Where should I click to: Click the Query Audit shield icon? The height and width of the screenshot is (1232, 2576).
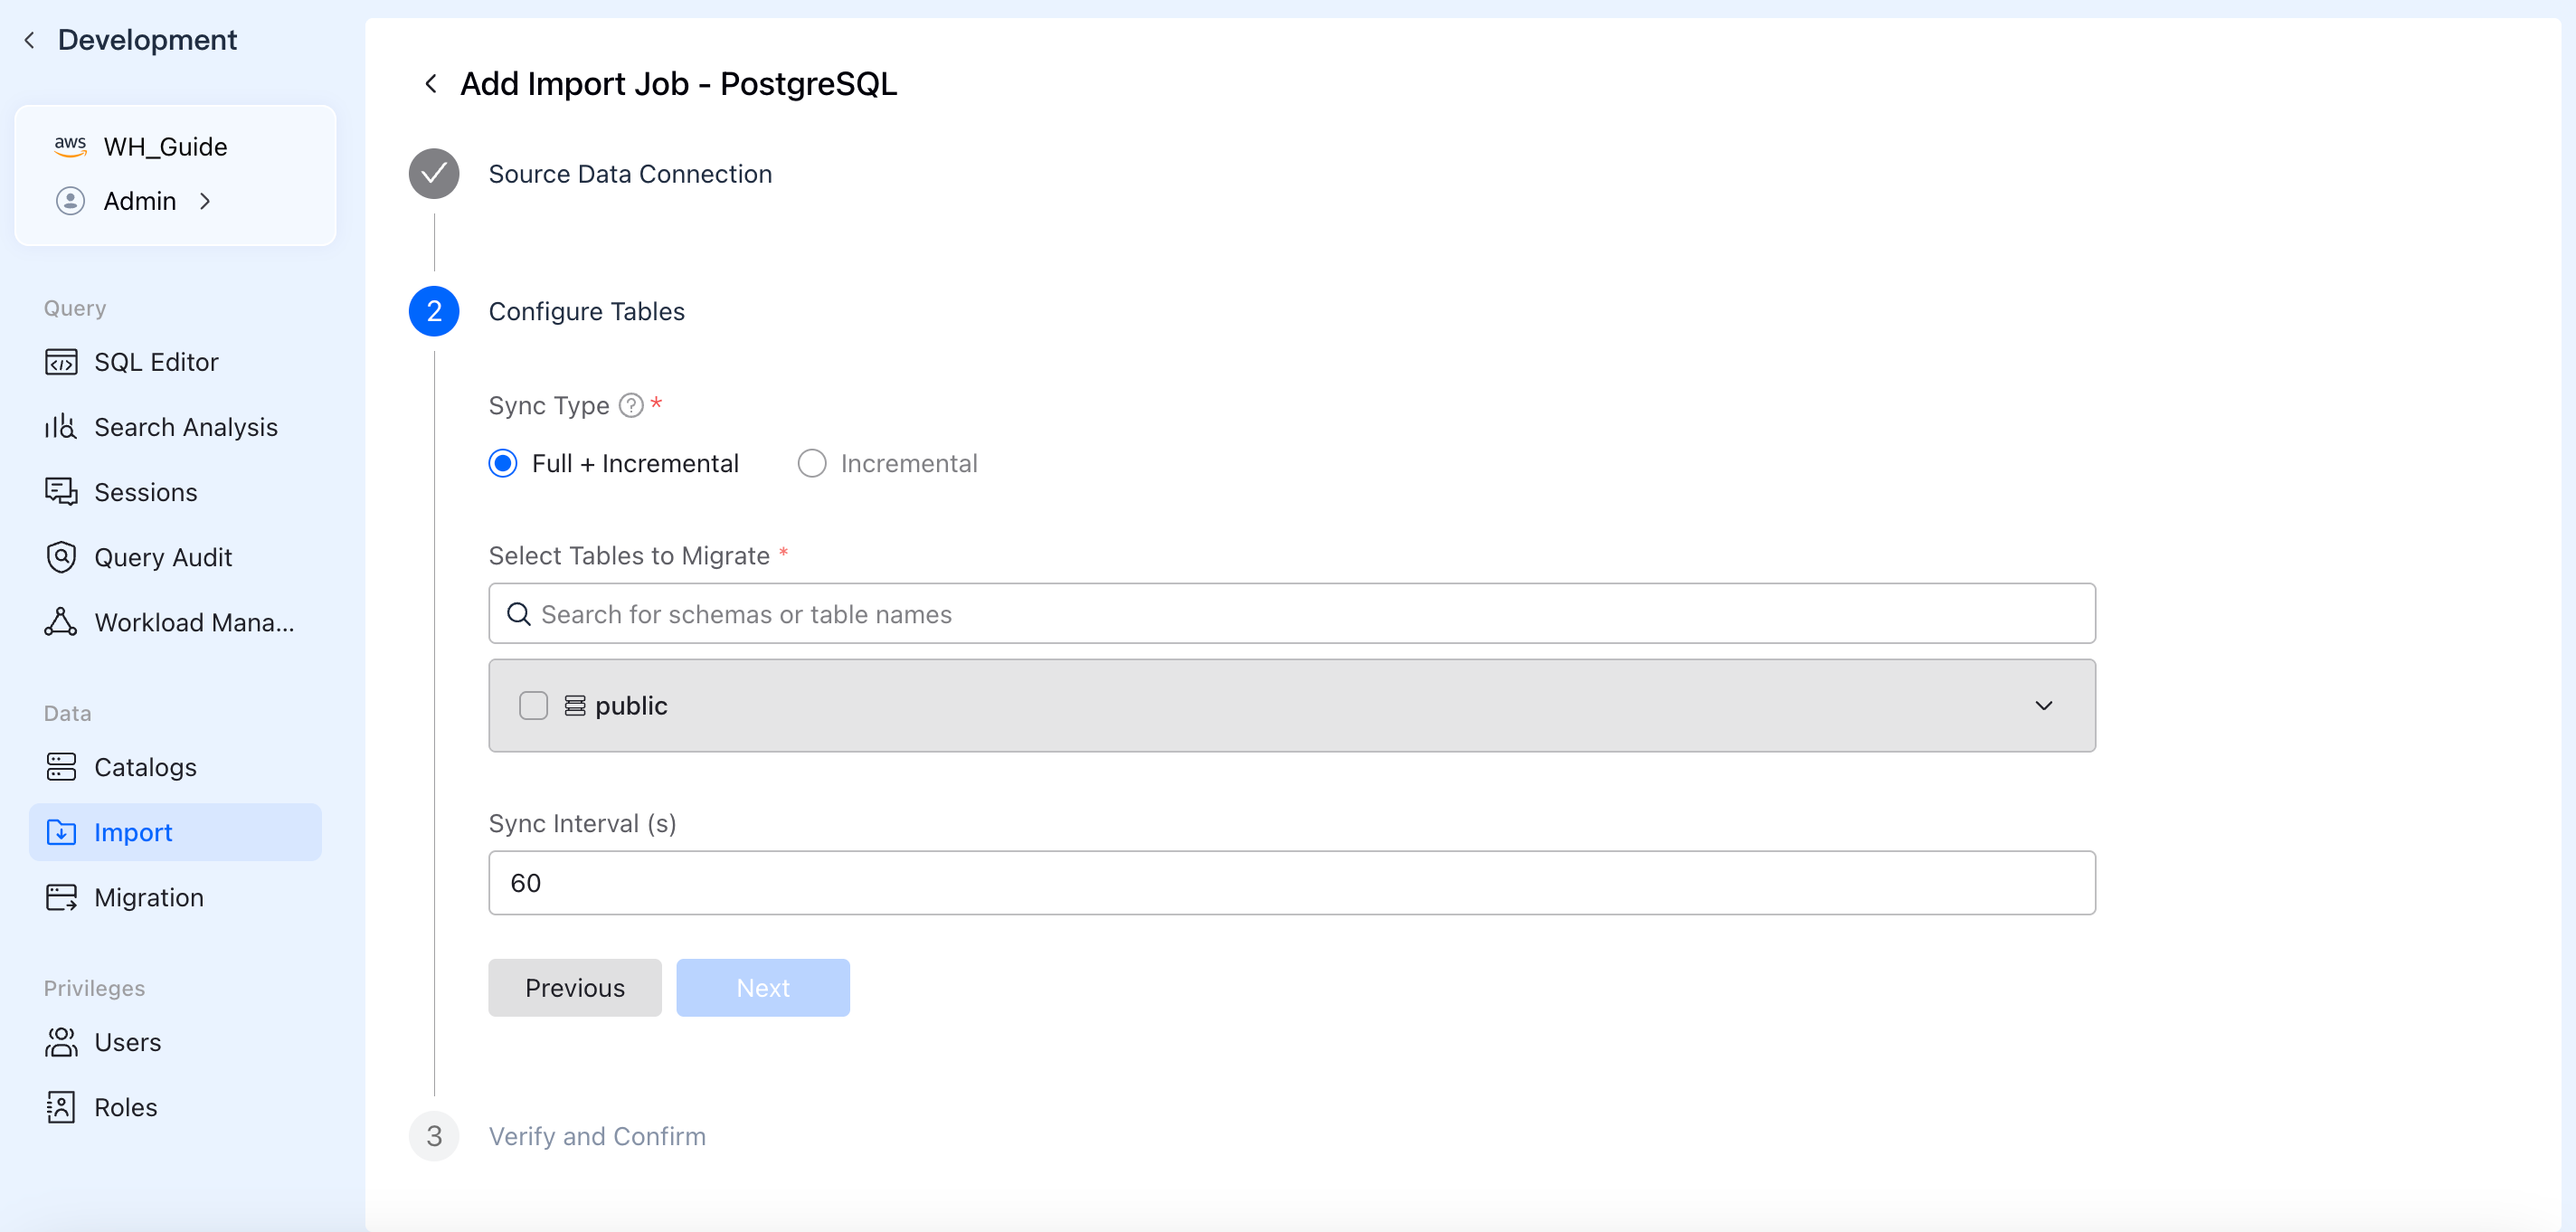61,557
